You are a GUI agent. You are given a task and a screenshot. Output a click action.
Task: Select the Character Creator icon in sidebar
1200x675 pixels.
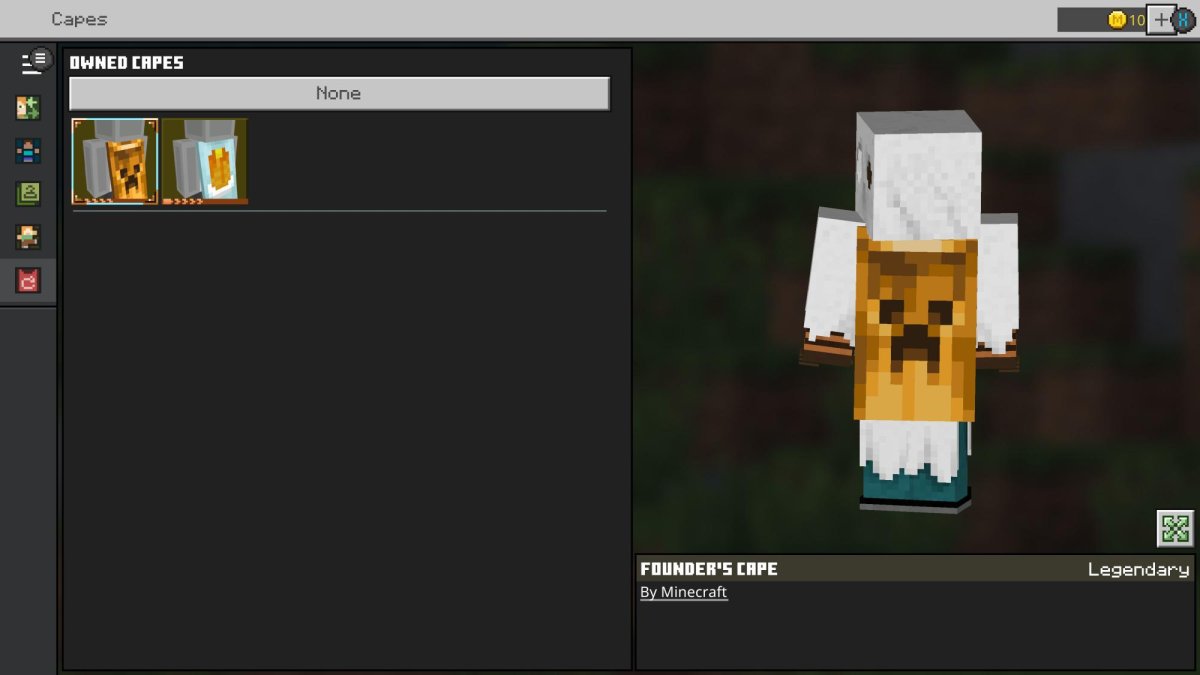point(30,109)
